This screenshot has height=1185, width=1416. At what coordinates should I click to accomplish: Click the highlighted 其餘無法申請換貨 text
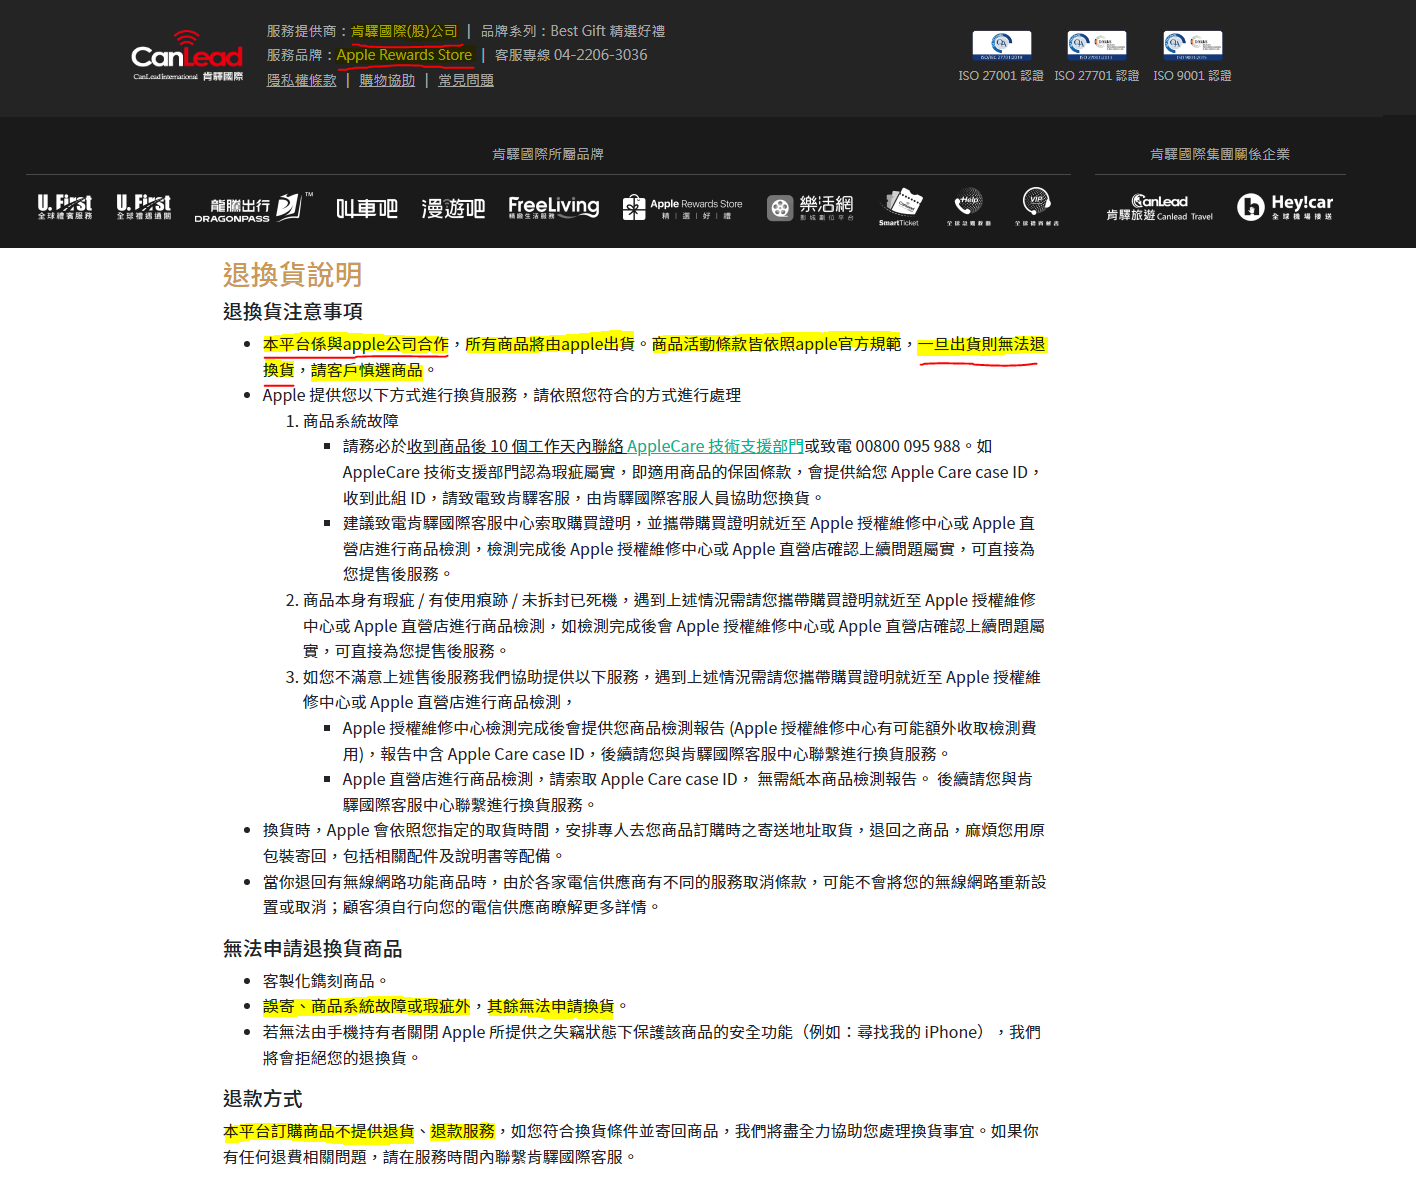551,1006
